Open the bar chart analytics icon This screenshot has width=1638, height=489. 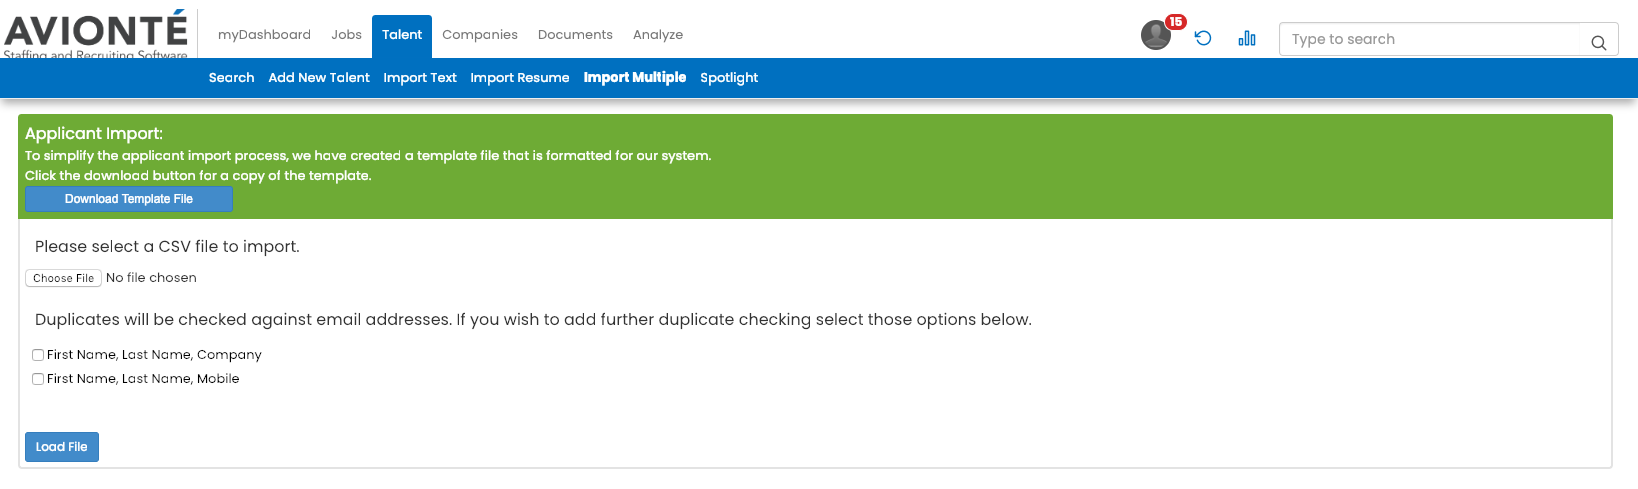point(1247,38)
